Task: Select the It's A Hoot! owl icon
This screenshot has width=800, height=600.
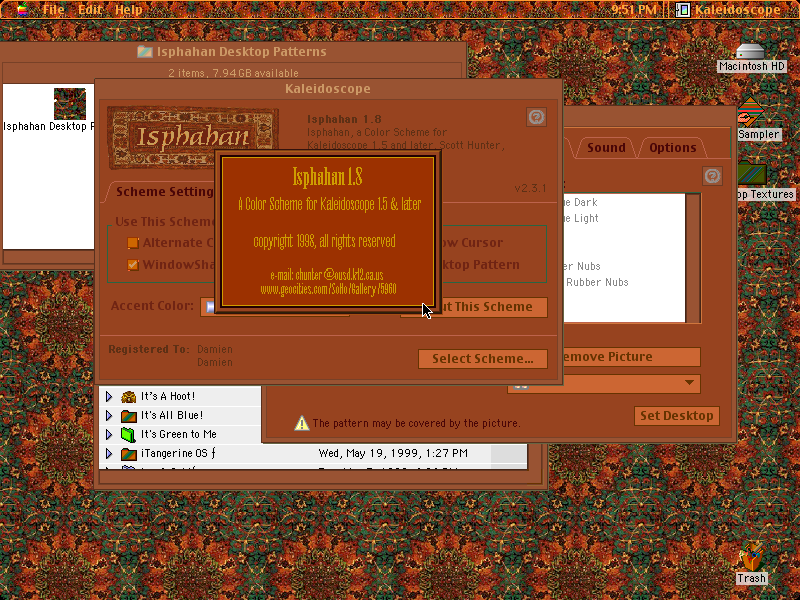Action: coord(129,396)
